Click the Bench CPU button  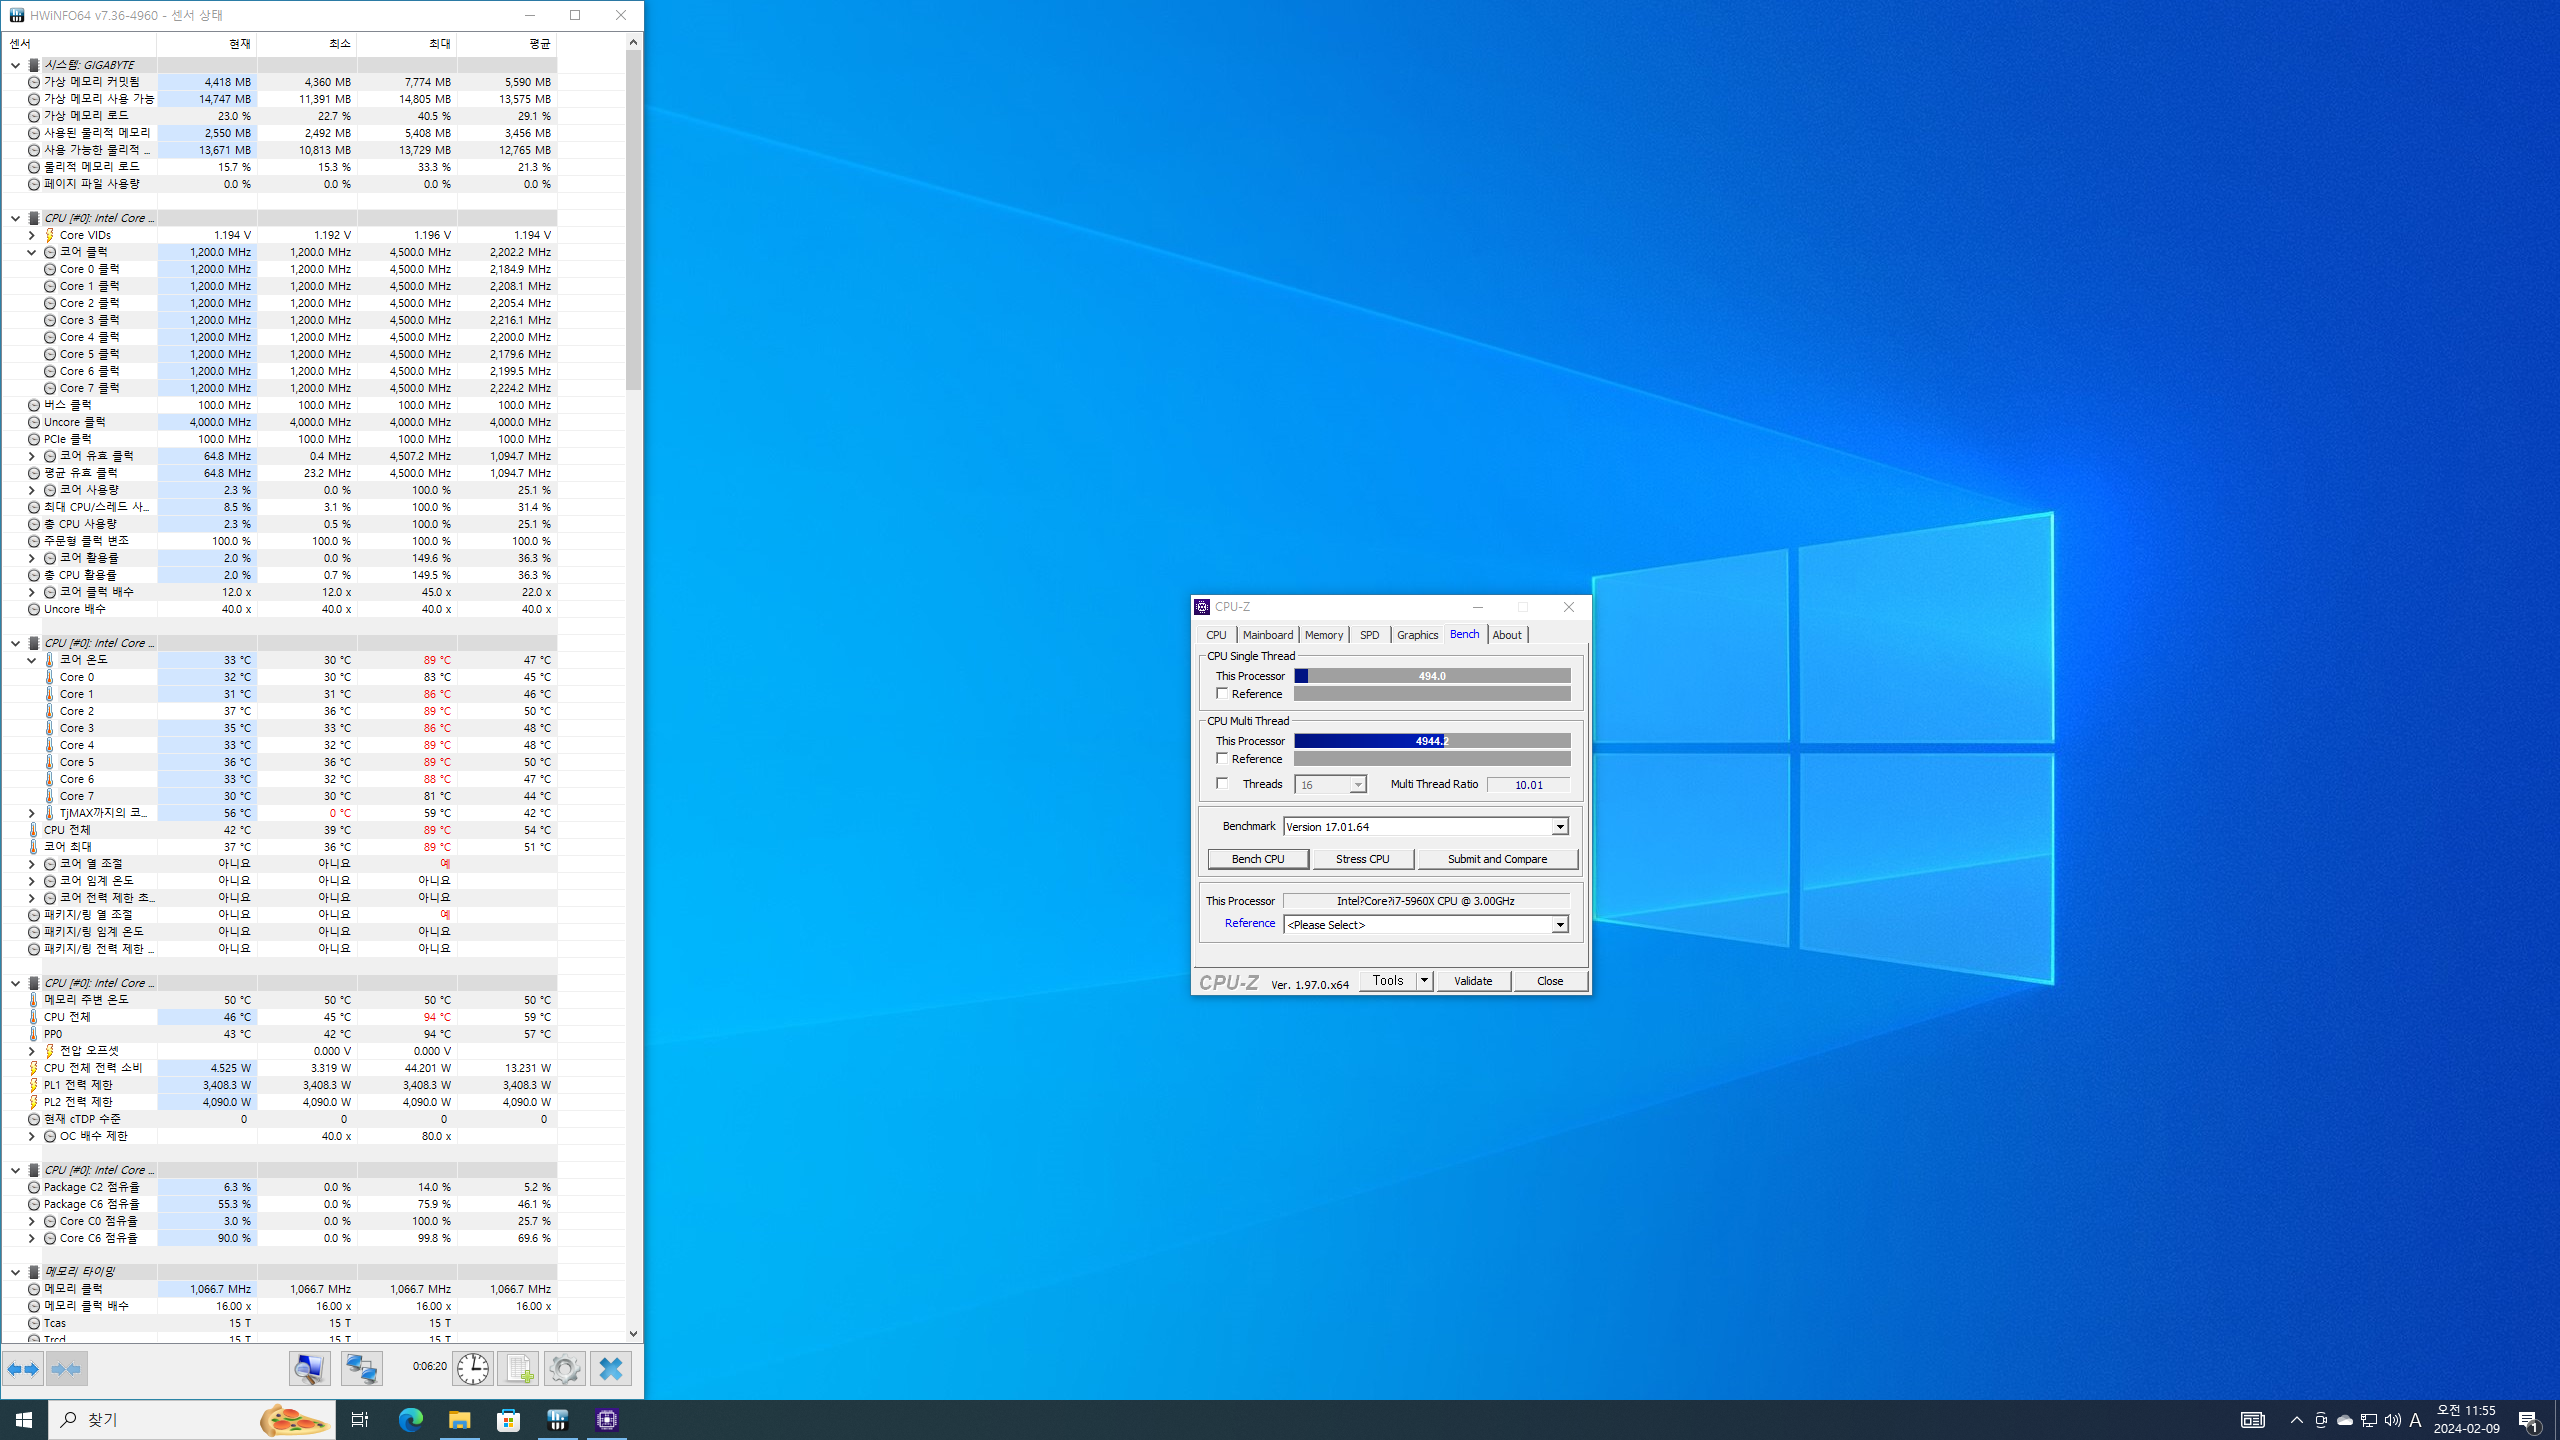1257,859
